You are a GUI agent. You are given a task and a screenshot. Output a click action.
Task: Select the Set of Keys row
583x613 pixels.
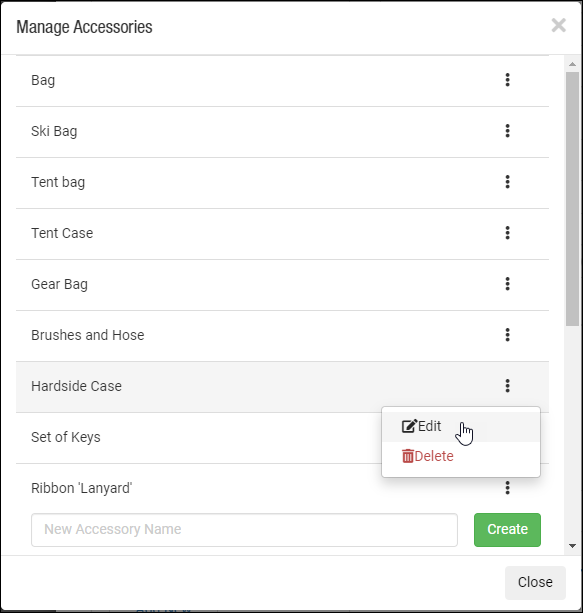[282, 438]
